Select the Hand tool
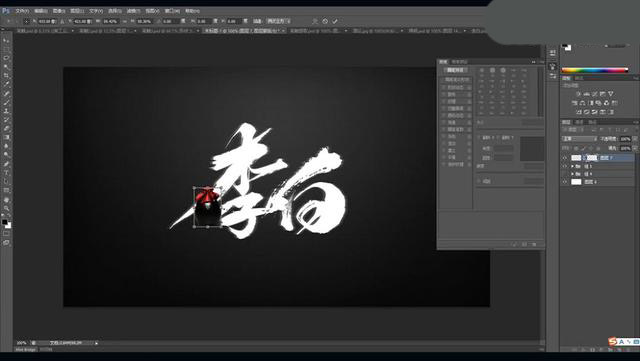Viewport: 640px width, 361px height. point(6,200)
